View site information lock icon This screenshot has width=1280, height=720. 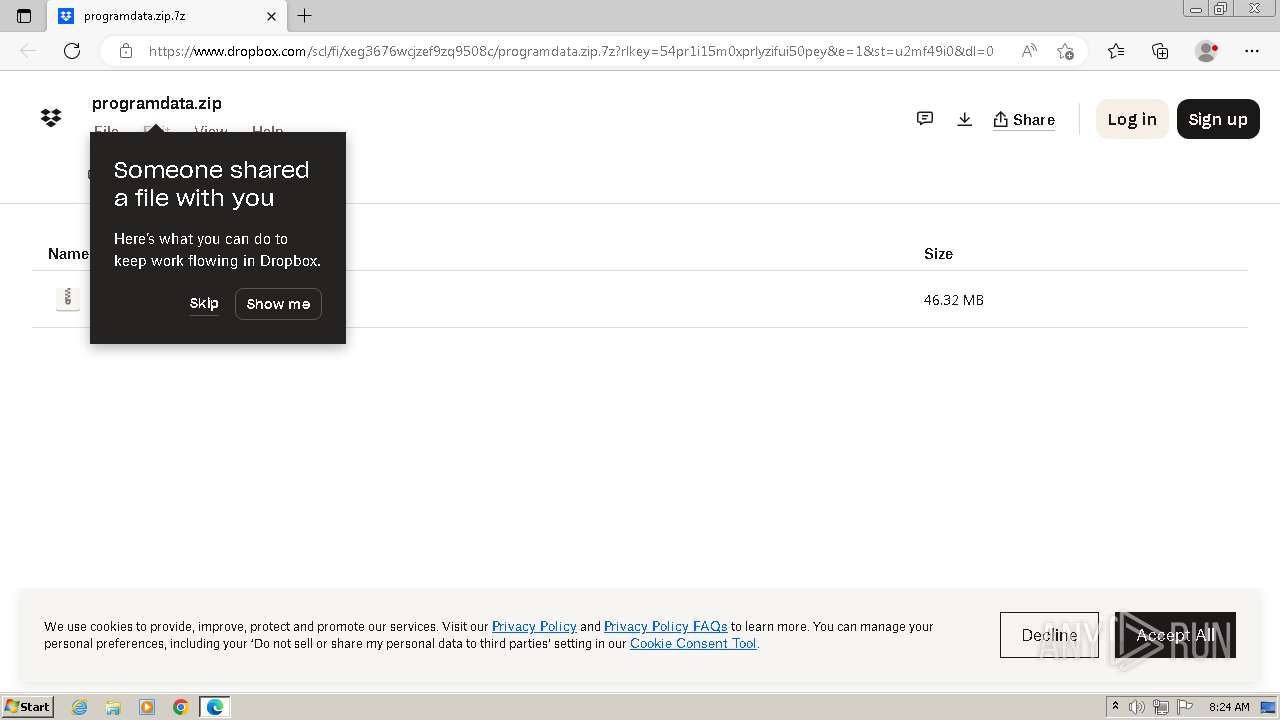126,51
